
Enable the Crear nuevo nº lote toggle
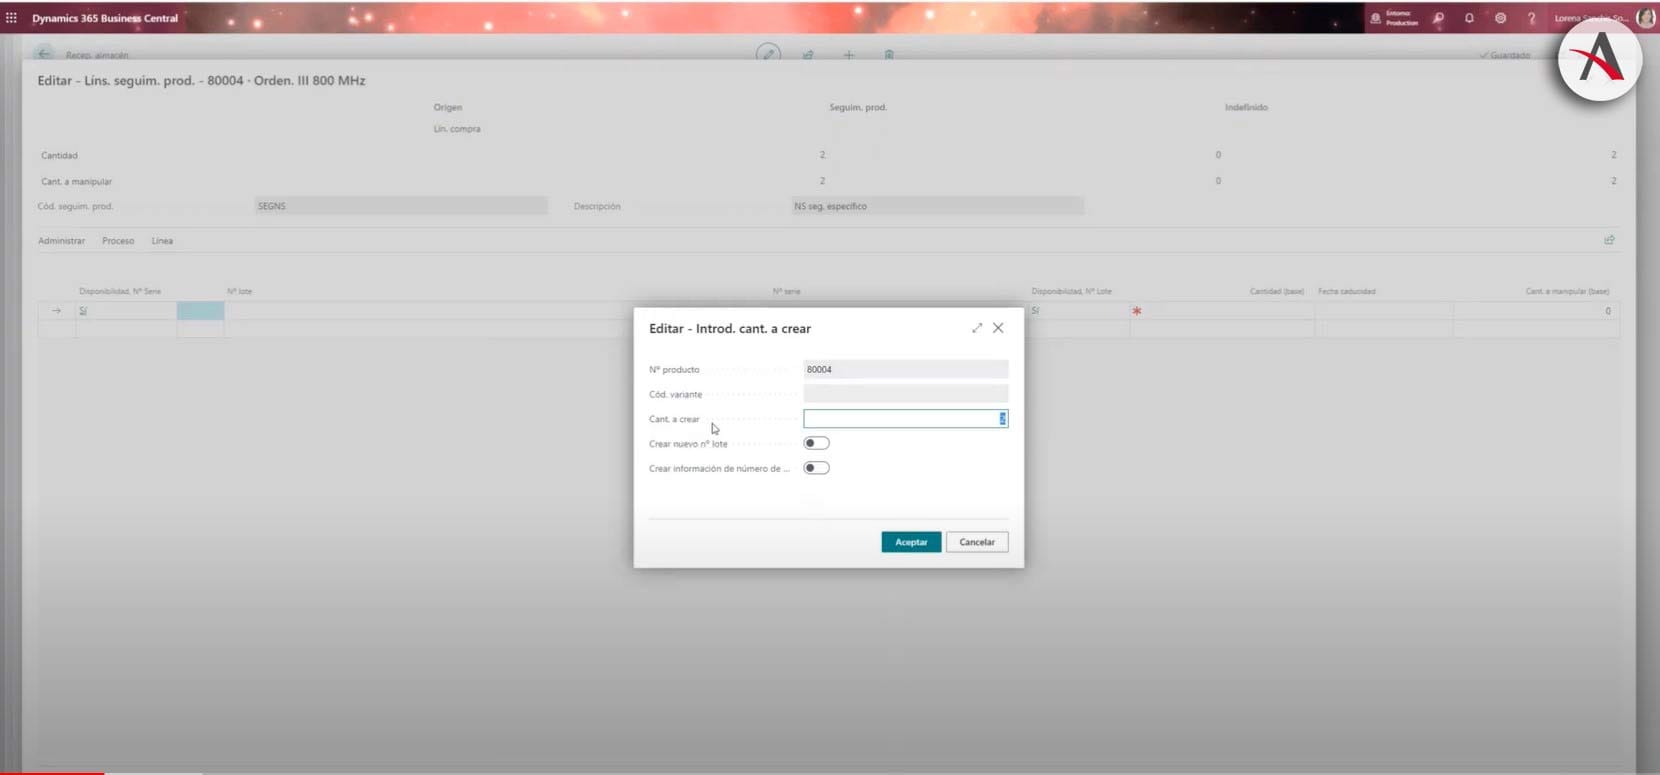click(x=816, y=443)
